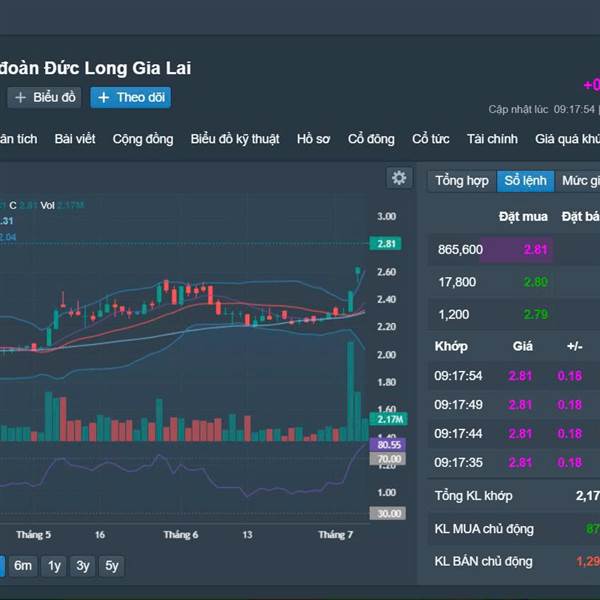Click the 2.17M volume label on axis

[x=389, y=419]
